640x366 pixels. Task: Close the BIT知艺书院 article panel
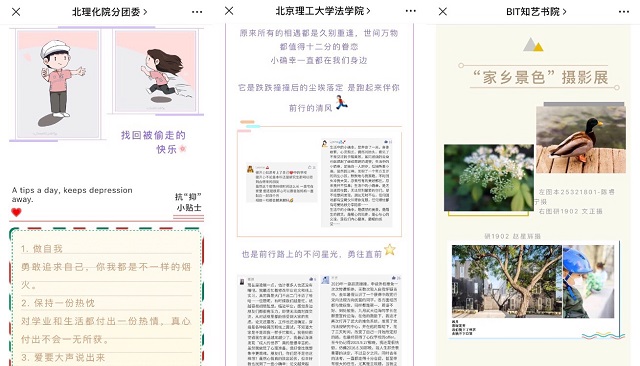443,11
